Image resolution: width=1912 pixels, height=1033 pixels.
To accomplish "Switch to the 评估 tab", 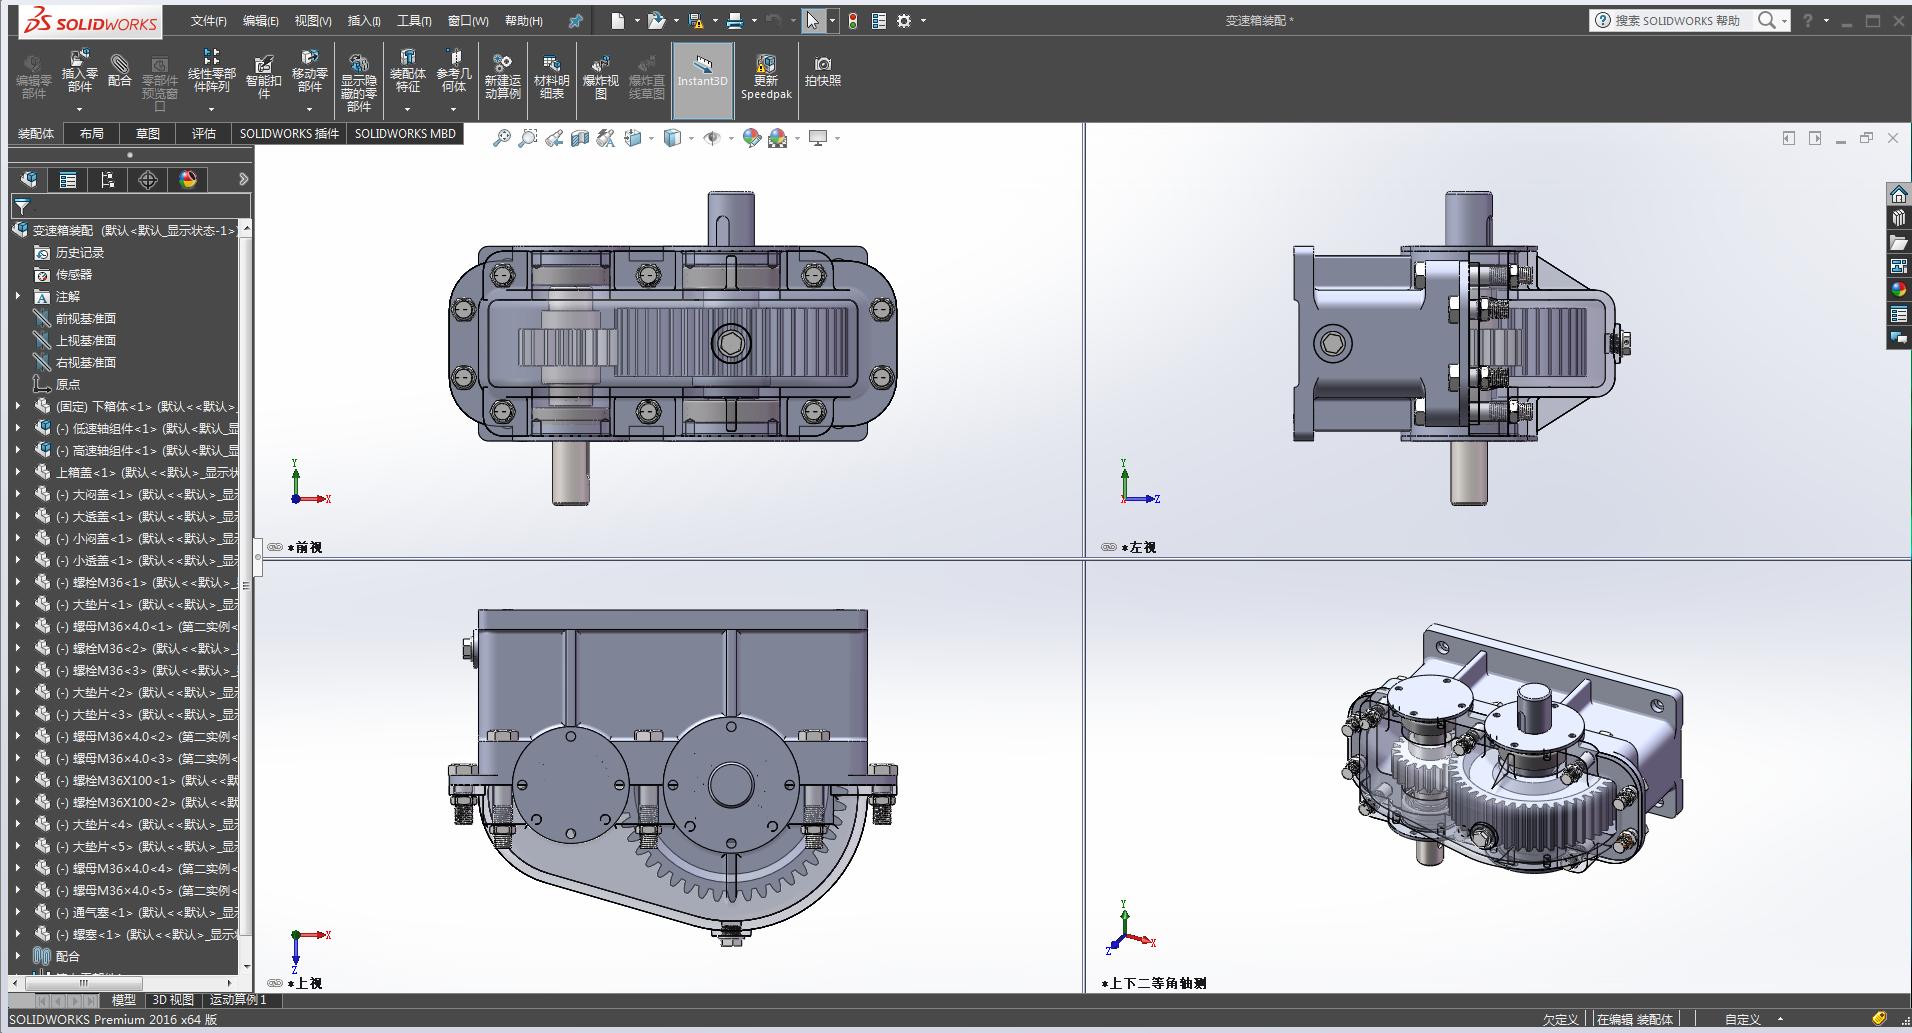I will (x=204, y=134).
